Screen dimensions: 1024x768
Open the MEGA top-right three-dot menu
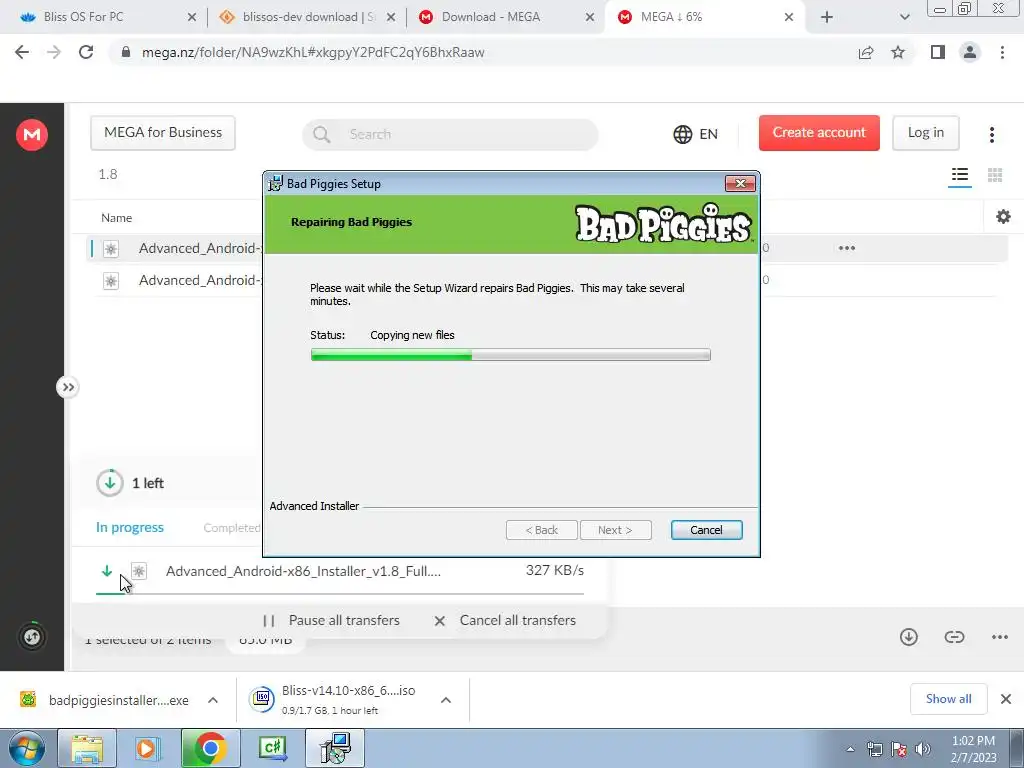991,135
